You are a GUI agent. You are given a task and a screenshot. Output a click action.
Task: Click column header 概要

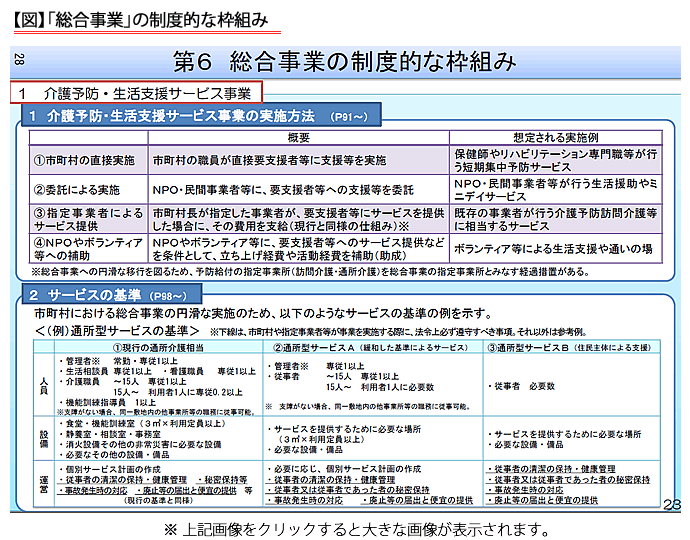tap(299, 138)
